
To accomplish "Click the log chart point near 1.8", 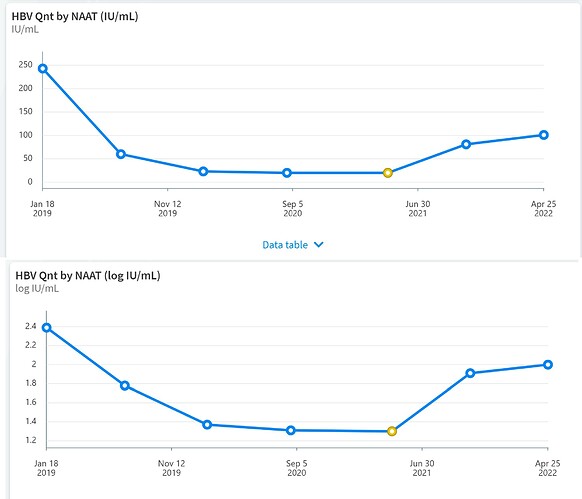I will (x=125, y=385).
